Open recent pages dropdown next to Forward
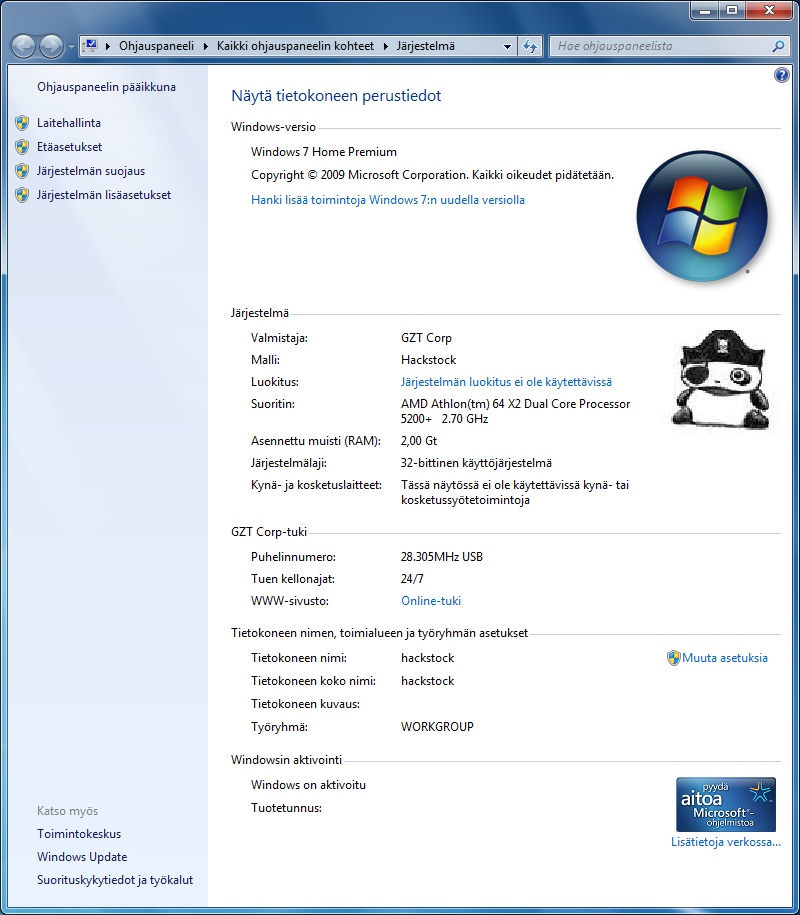The height and width of the screenshot is (915, 800). click(71, 47)
